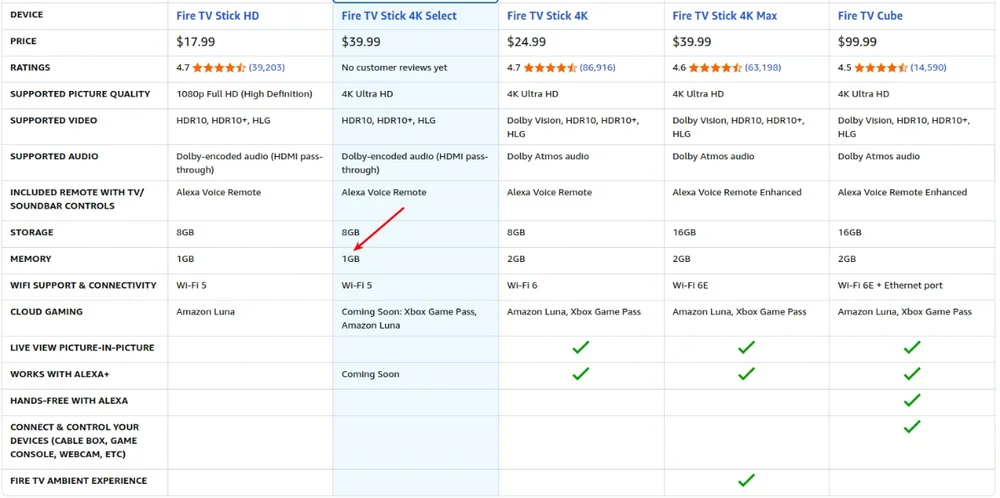Viewport: 1000px width, 498px height.
Task: Open the 39,203 reviews link
Action: tap(267, 68)
